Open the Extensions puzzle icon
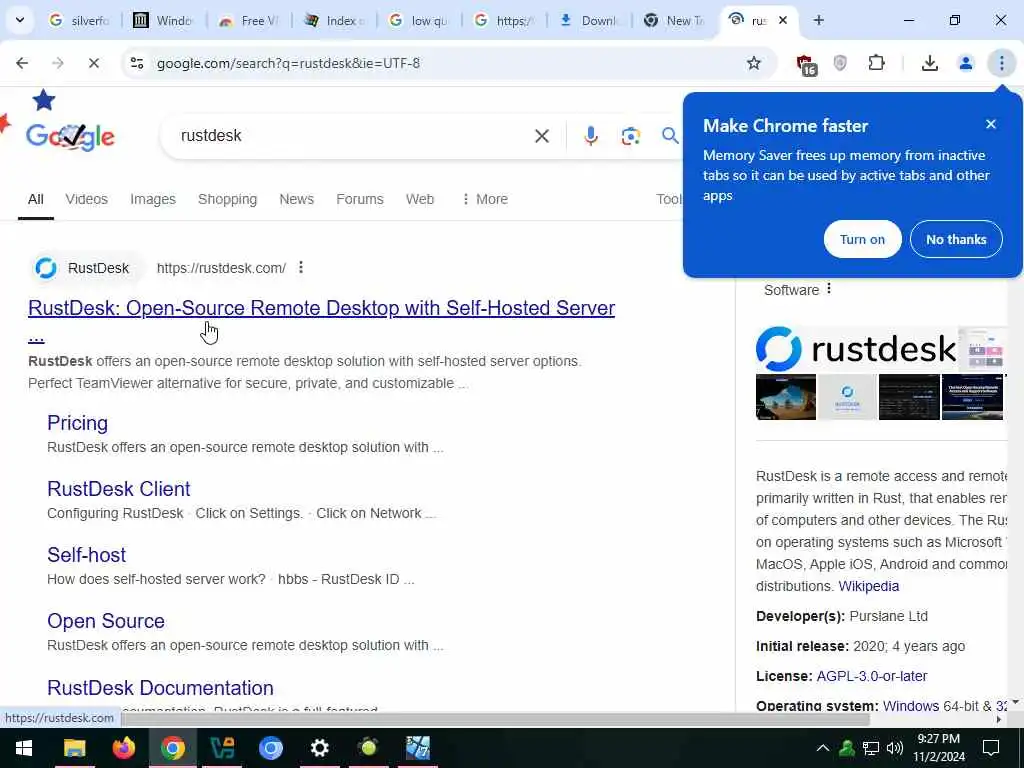Viewport: 1024px width, 768px height. tap(876, 63)
